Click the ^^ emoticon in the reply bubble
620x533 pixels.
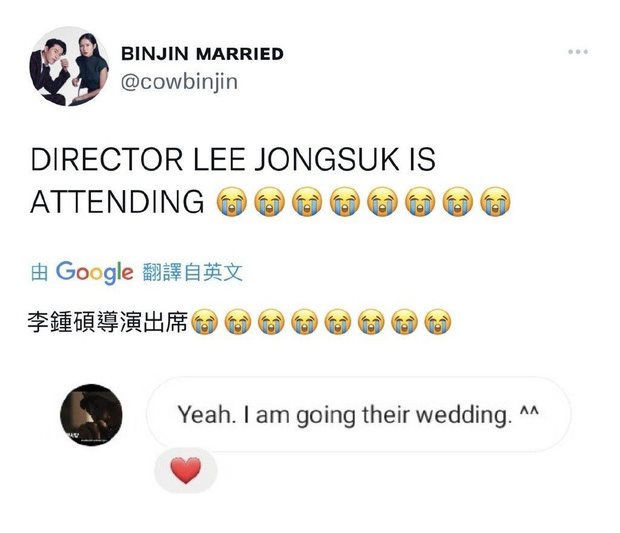[529, 411]
